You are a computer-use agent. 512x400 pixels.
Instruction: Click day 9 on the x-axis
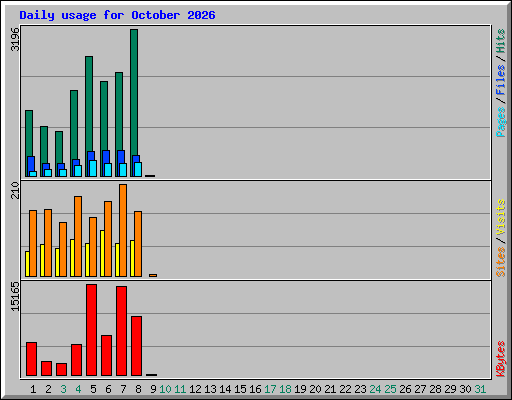click(153, 389)
